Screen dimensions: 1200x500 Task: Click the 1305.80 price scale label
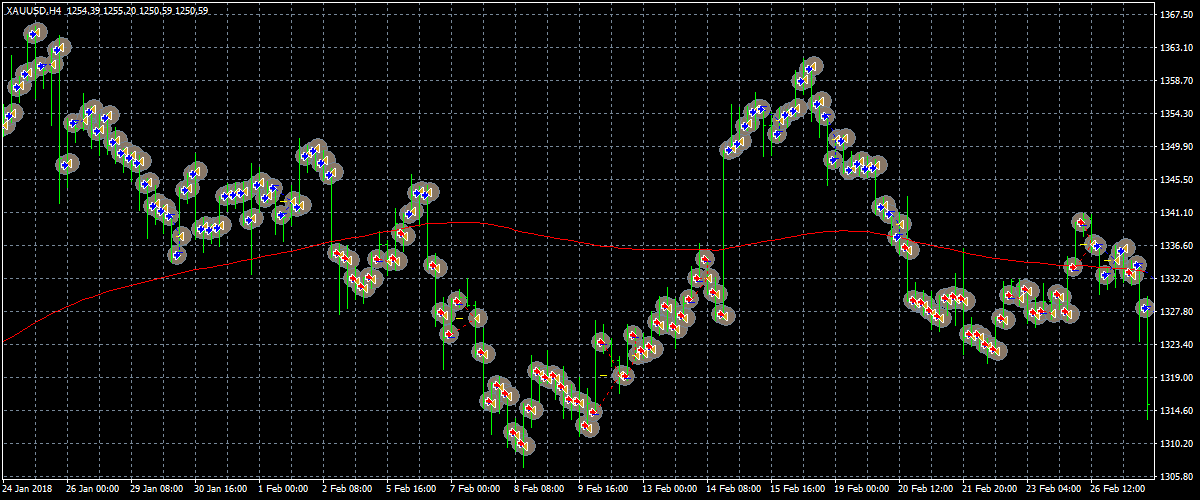1177,477
